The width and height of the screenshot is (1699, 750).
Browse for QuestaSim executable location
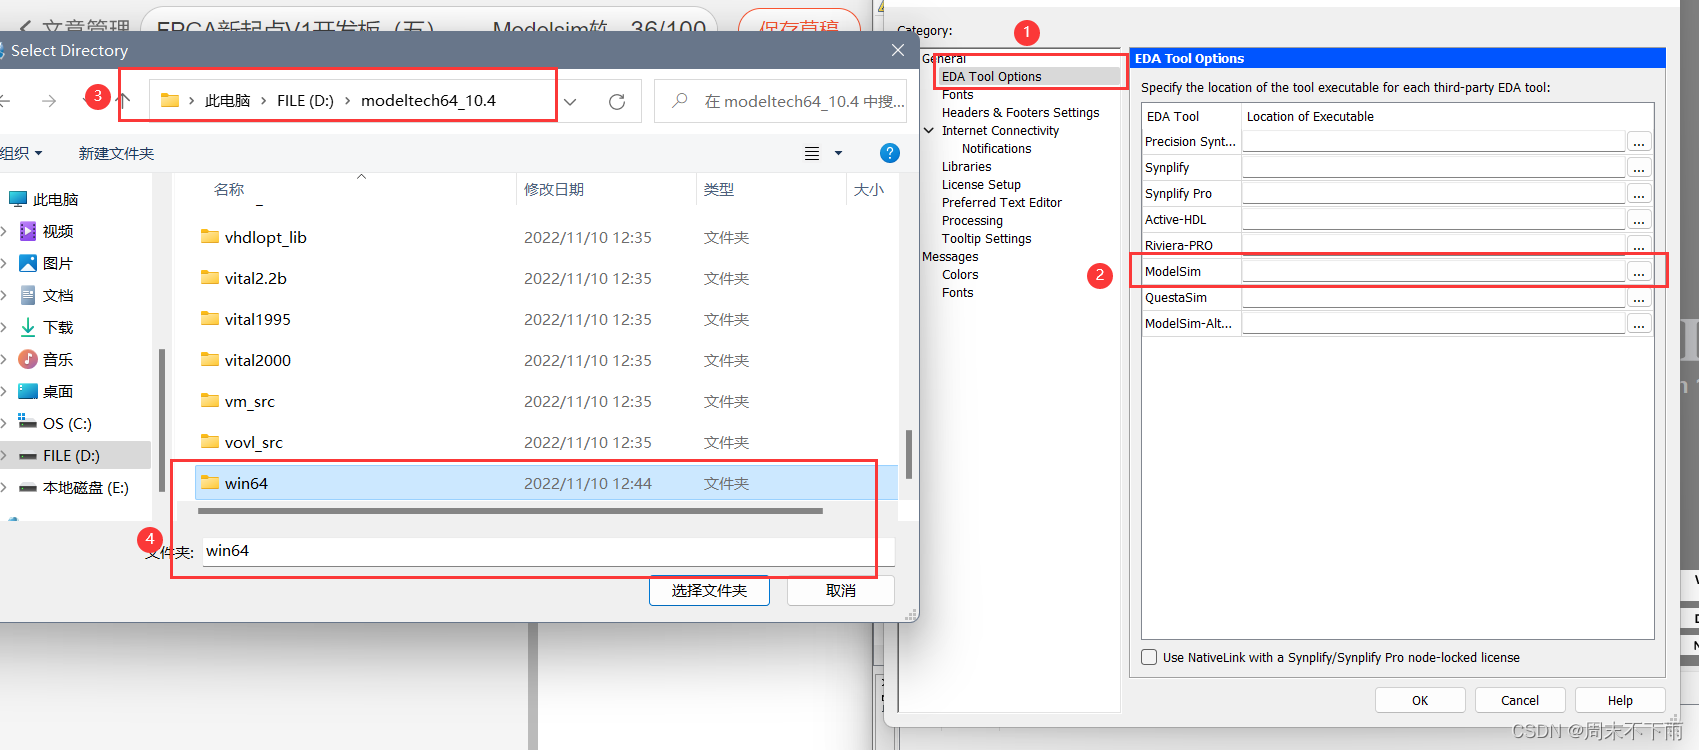[x=1639, y=298]
